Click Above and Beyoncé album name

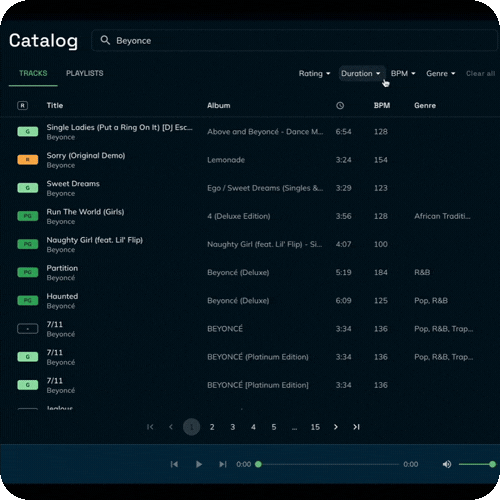(x=265, y=132)
